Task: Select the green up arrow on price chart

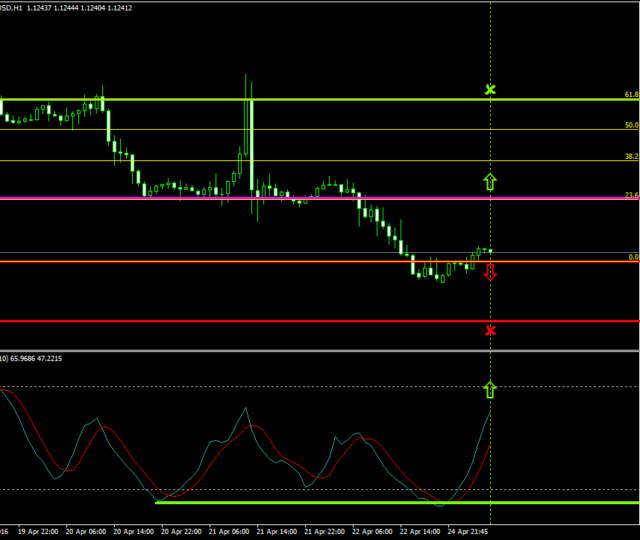Action: (x=490, y=181)
